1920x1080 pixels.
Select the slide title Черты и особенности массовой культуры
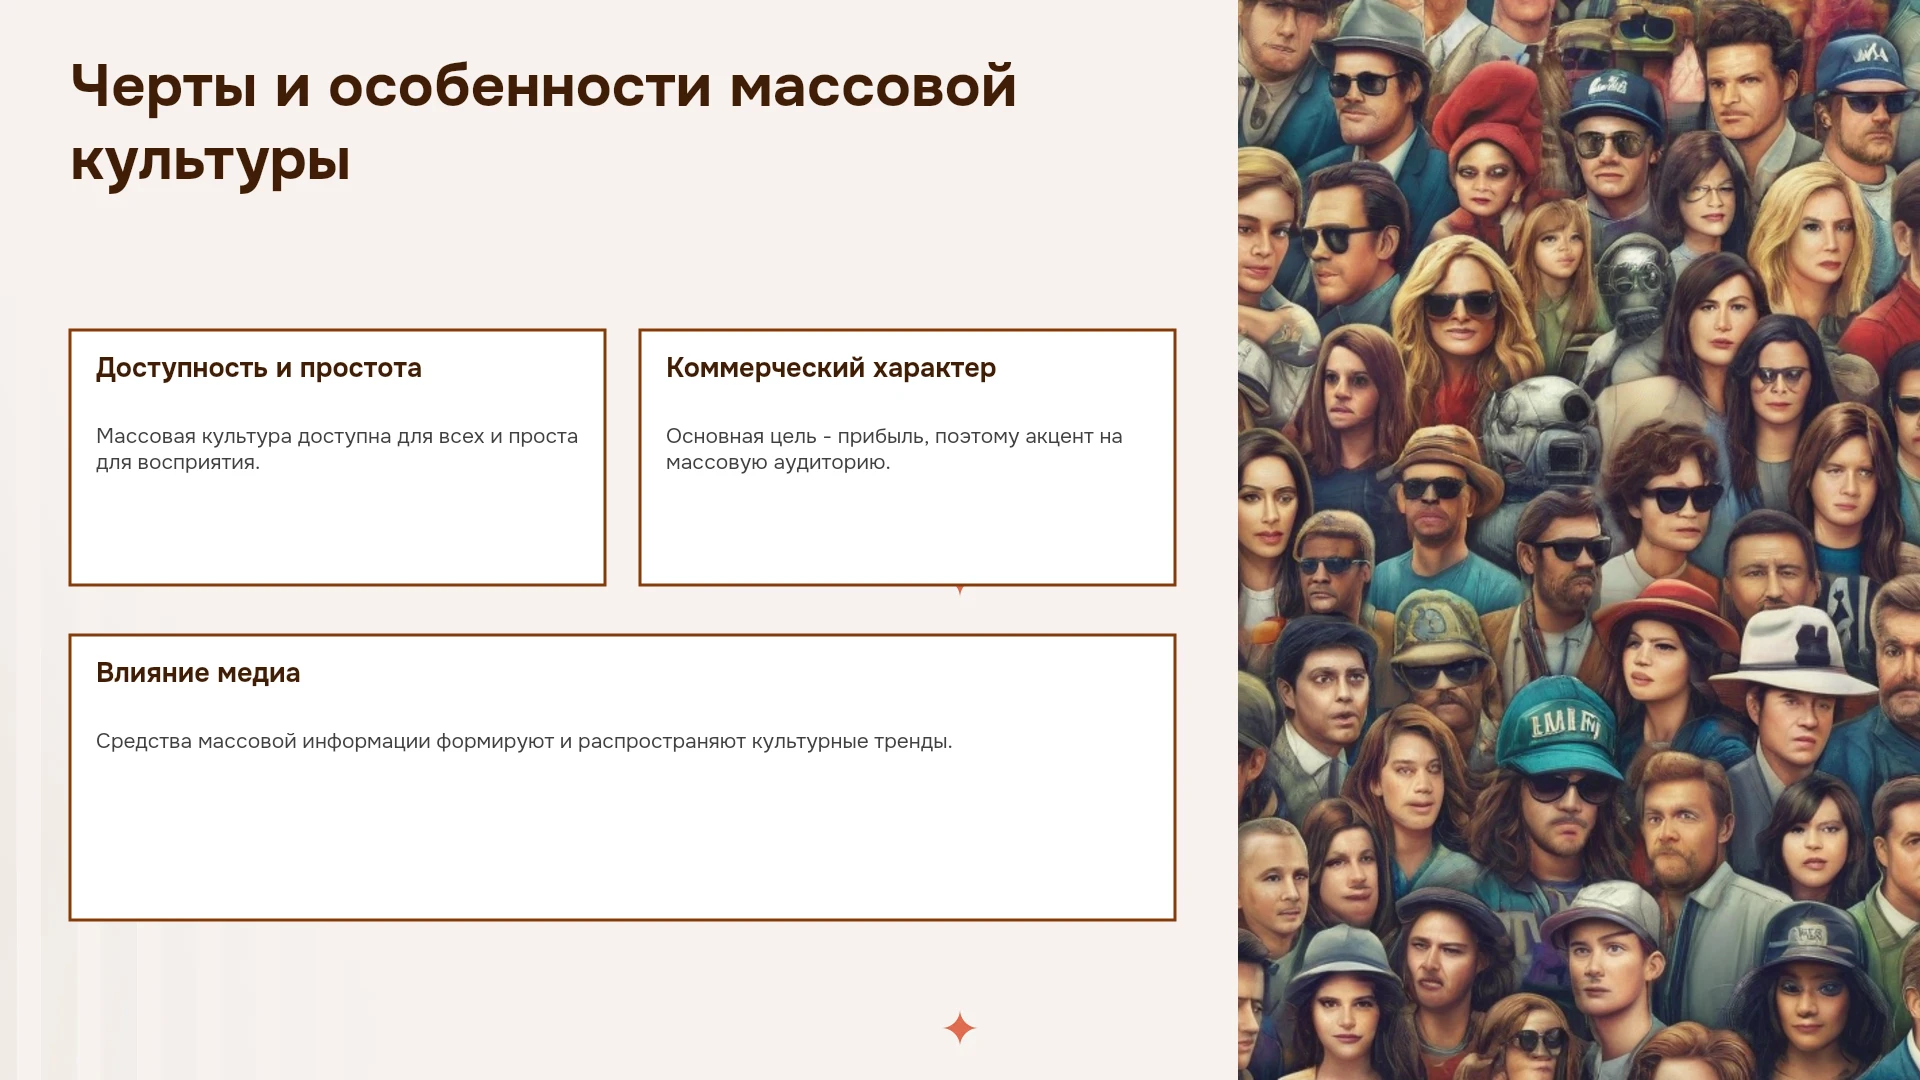coord(543,122)
